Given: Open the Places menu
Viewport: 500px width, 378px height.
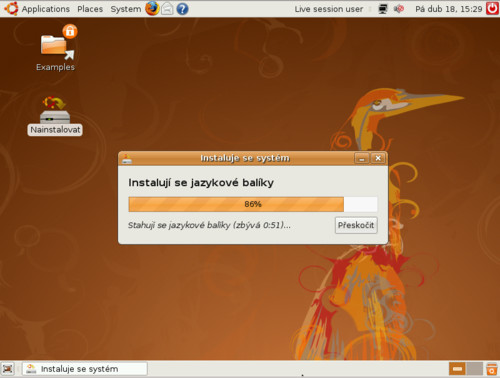Looking at the screenshot, I should pos(90,9).
